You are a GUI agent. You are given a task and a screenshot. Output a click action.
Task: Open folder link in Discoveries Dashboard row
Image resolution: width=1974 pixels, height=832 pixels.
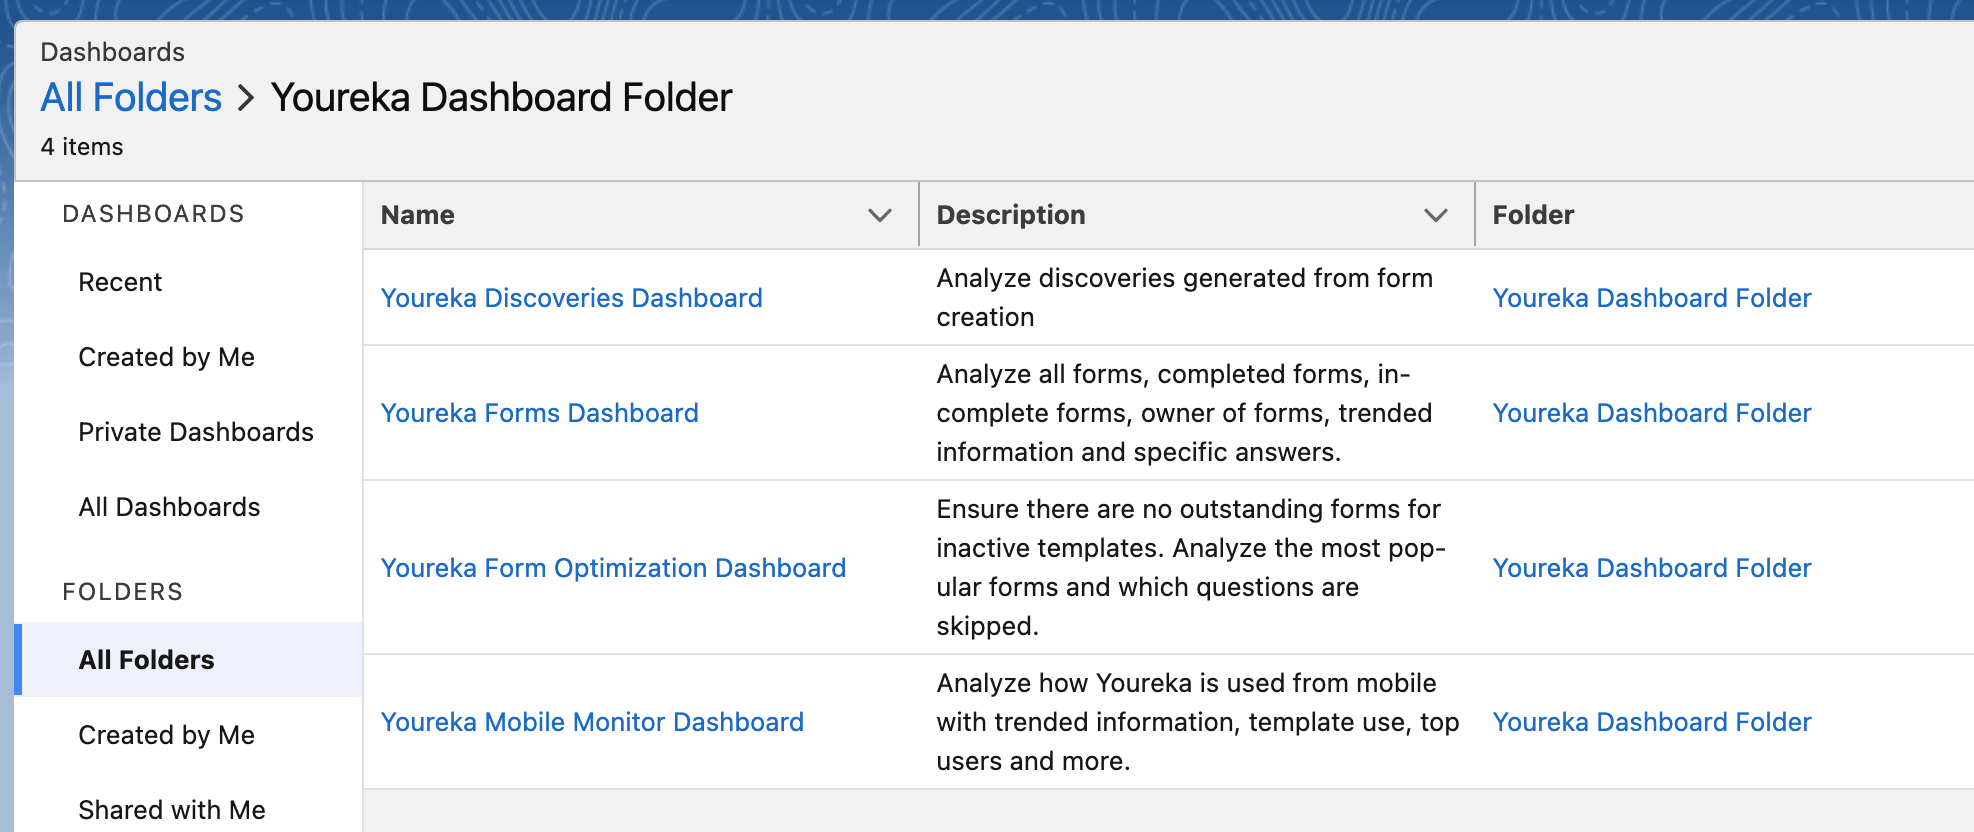[1652, 298]
